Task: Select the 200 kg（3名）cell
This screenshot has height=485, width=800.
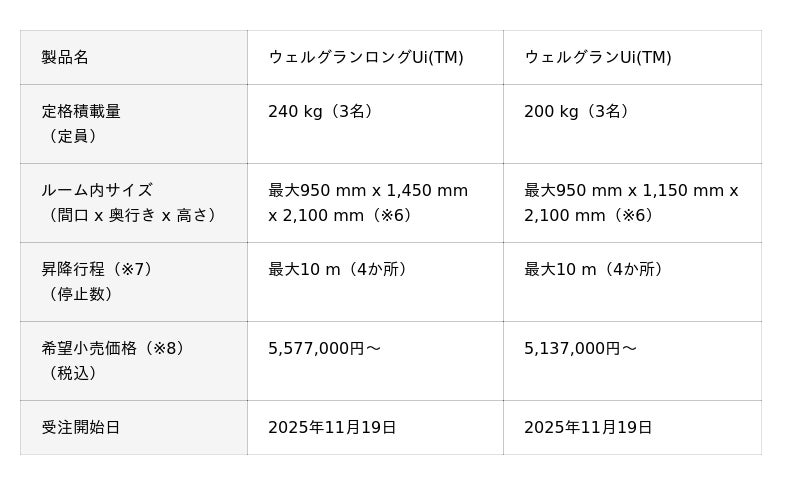Action: (579, 111)
